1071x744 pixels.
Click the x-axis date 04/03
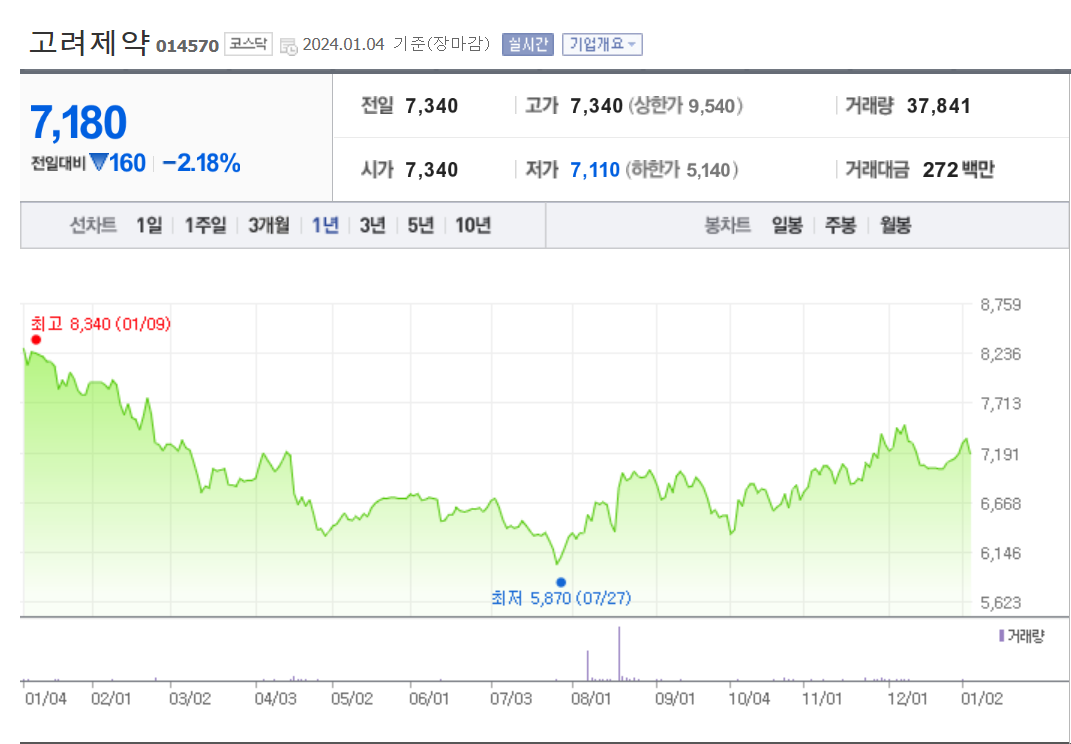tap(276, 700)
